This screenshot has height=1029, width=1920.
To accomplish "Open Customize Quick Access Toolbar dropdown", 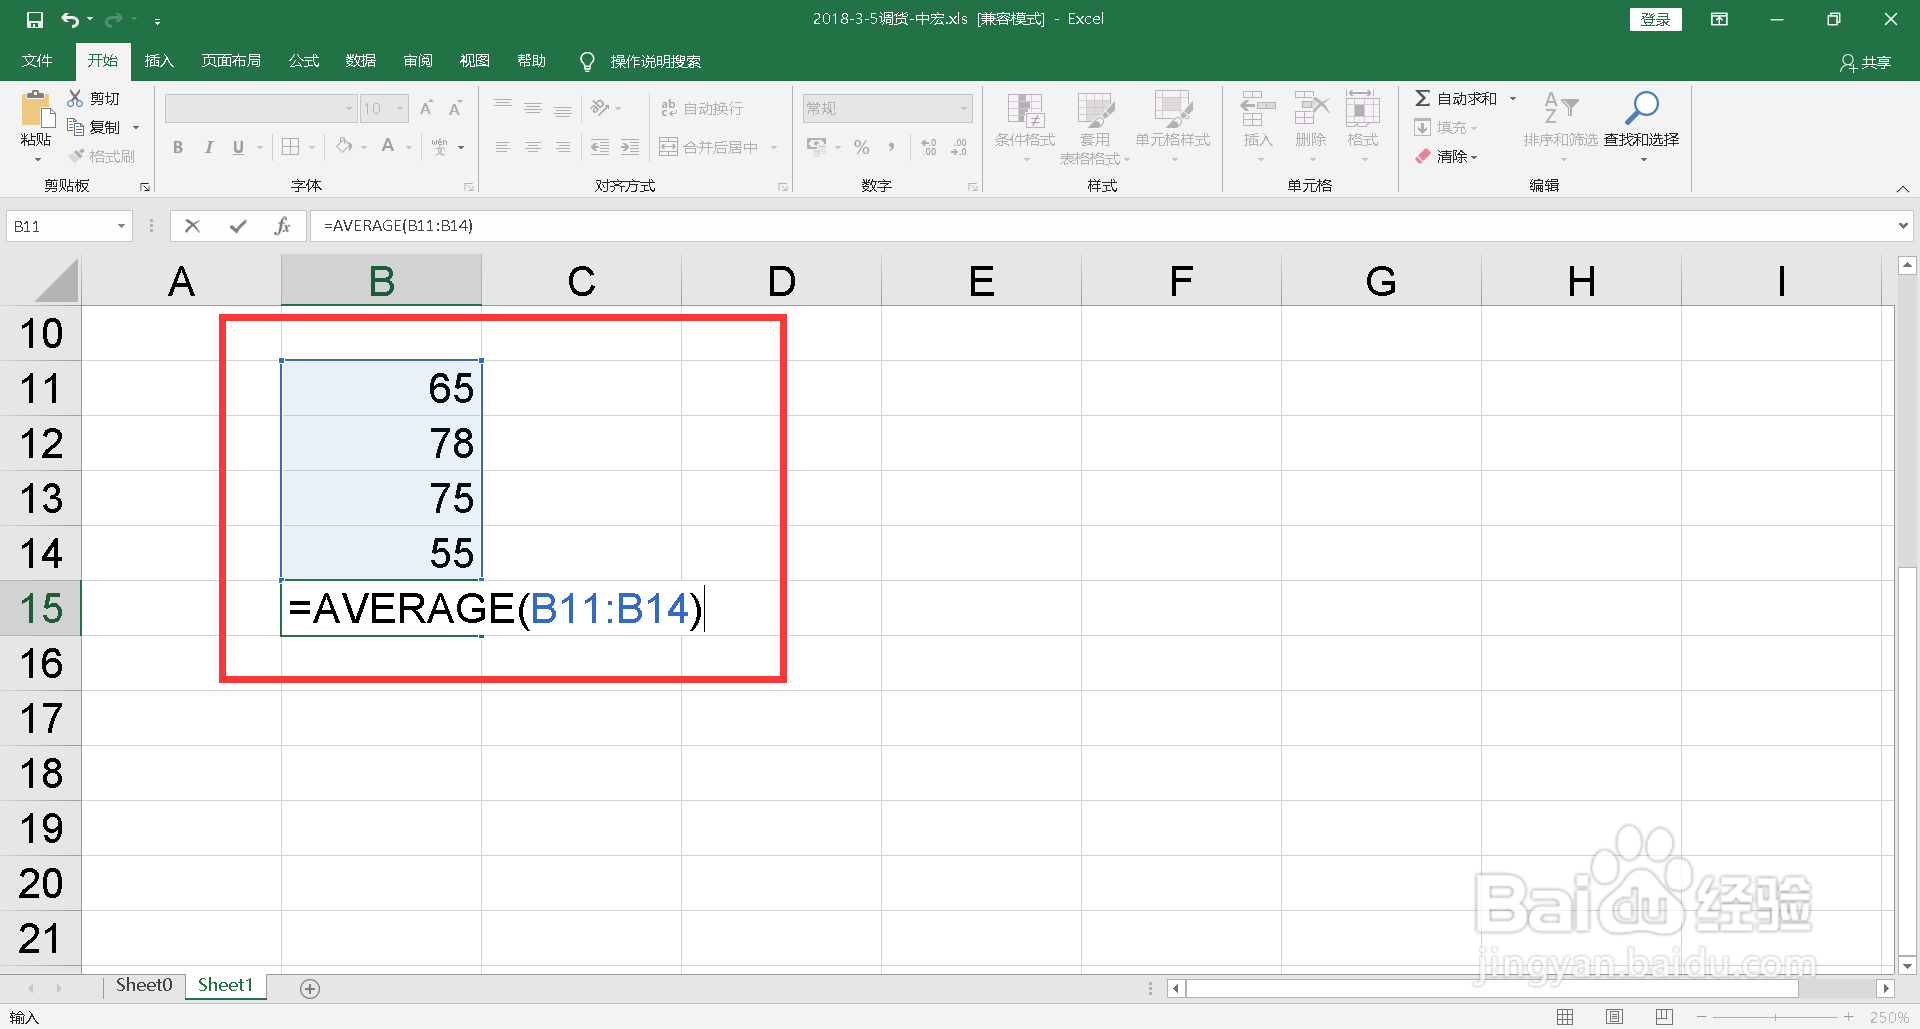I will click(157, 20).
